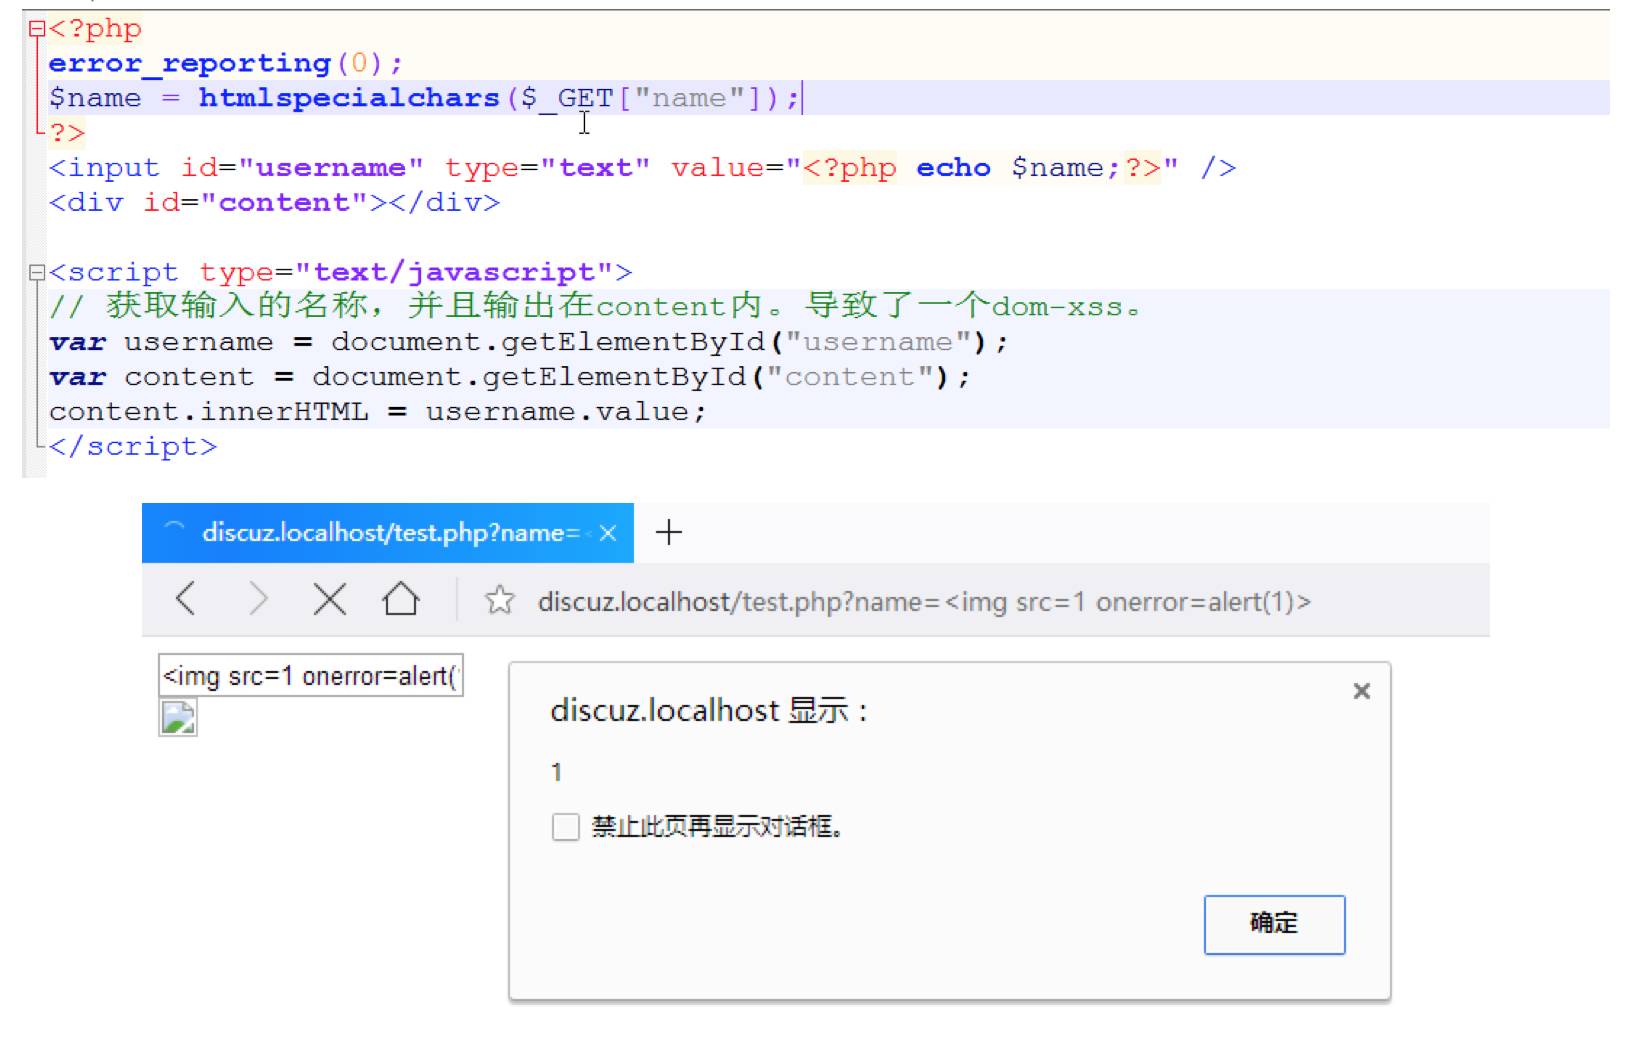Stop page loading with the X icon

pyautogui.click(x=329, y=600)
